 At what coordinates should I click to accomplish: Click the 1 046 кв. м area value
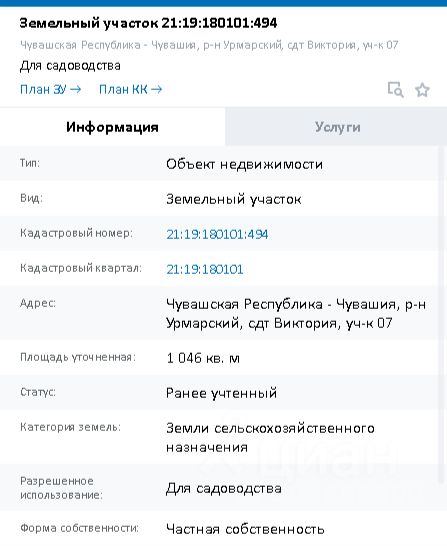coord(203,358)
